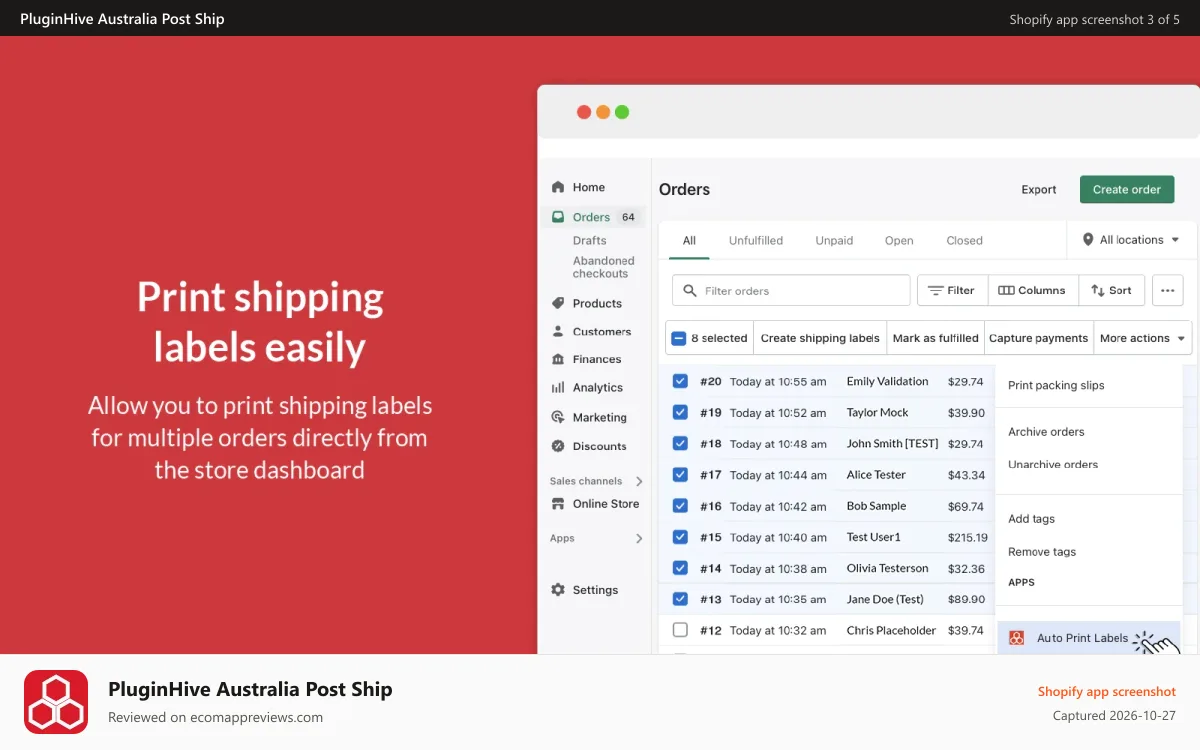Click the Sort button

click(x=1111, y=291)
